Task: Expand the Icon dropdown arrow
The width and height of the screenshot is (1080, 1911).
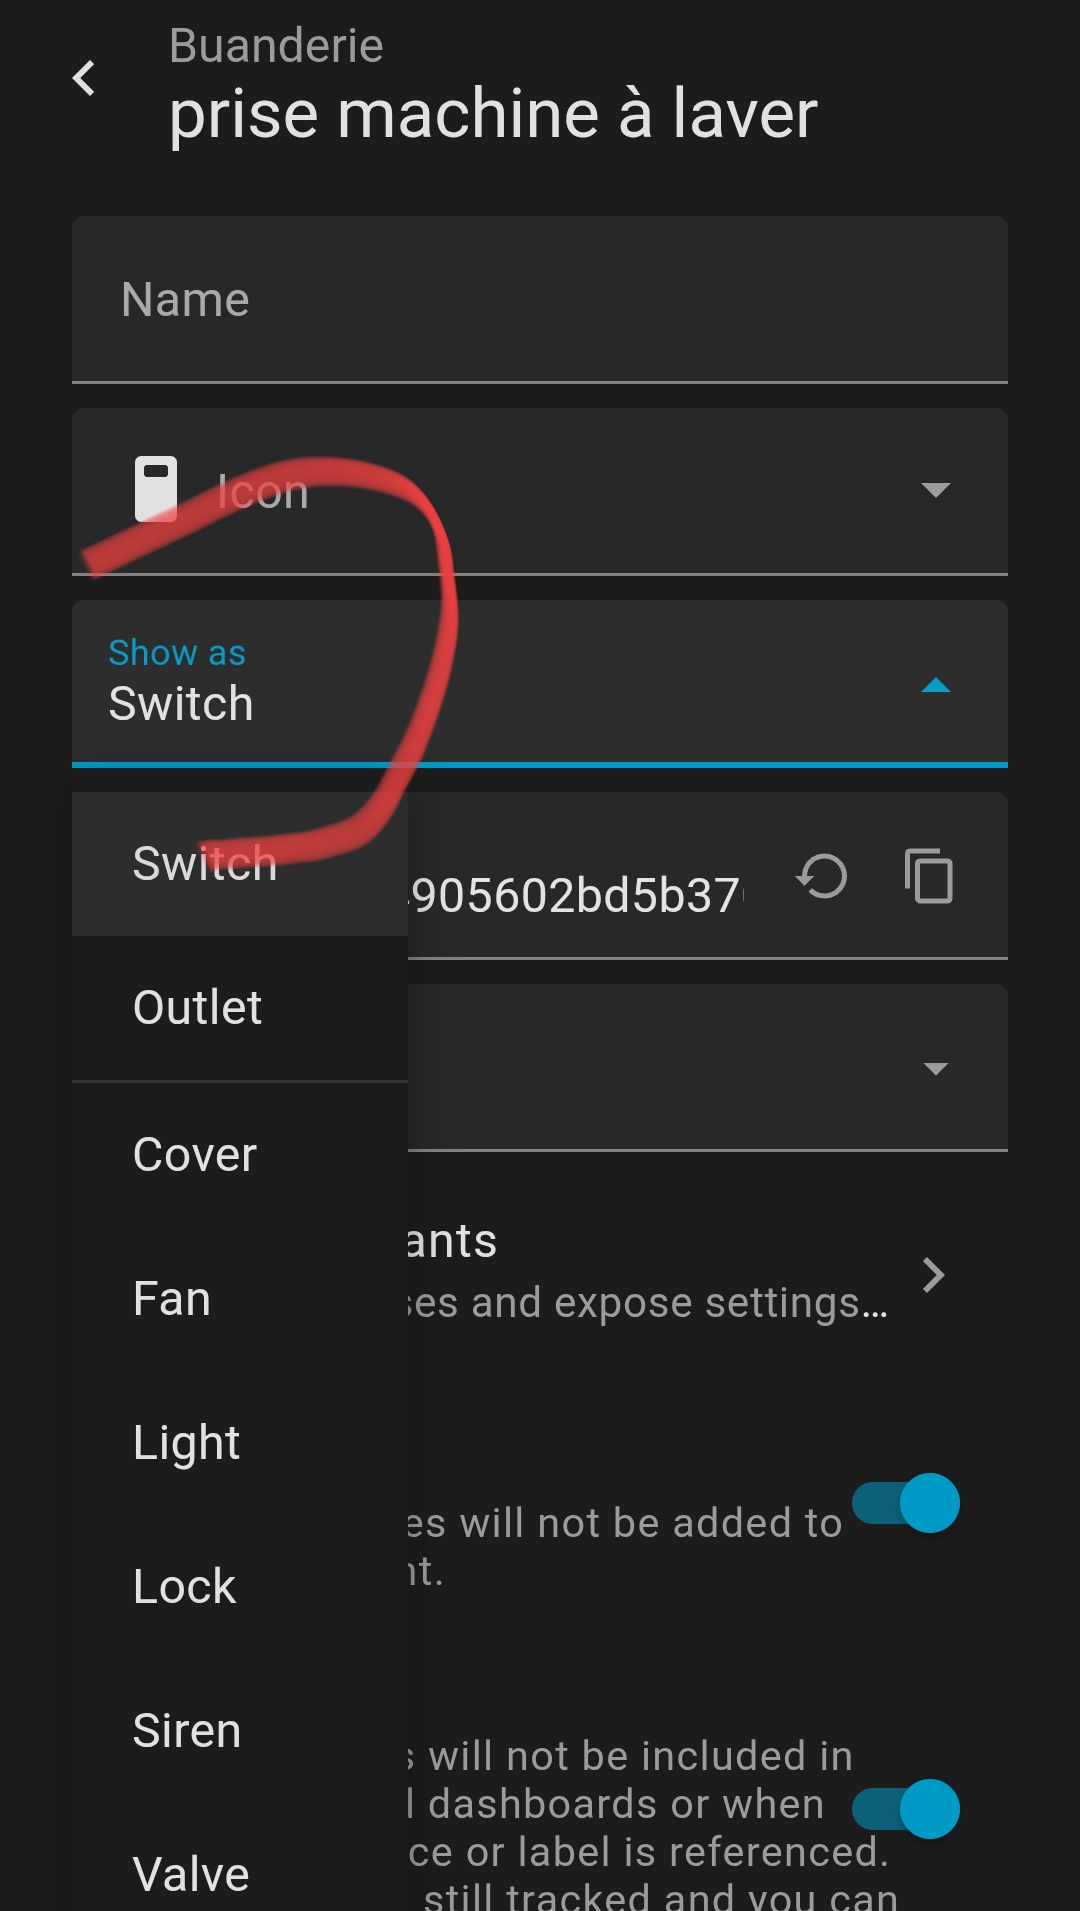Action: coord(936,490)
